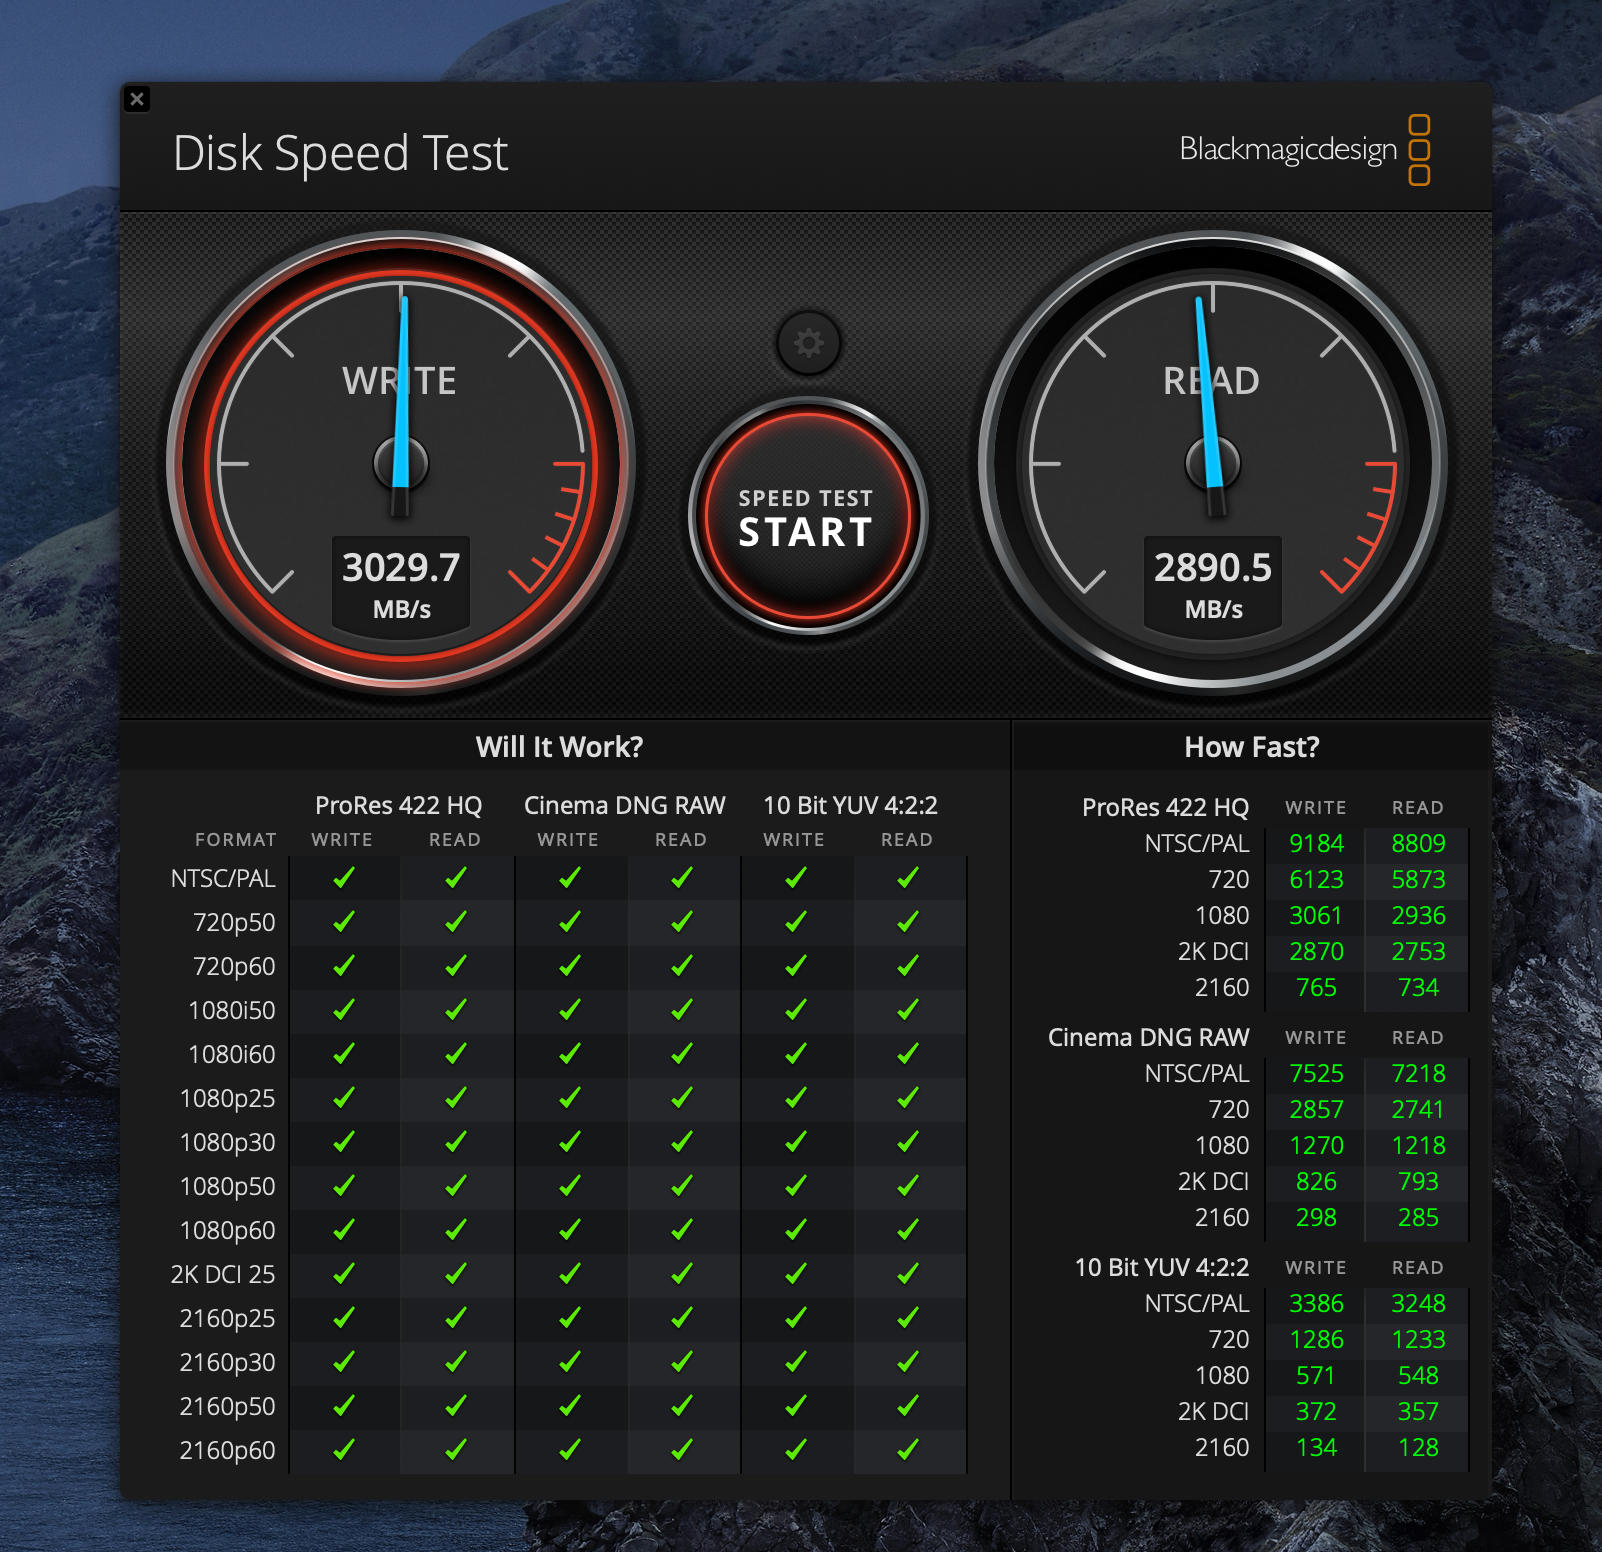Click the 10 Bit YUV read checkmark for 2160p60
The image size is (1602, 1552).
pyautogui.click(x=907, y=1449)
